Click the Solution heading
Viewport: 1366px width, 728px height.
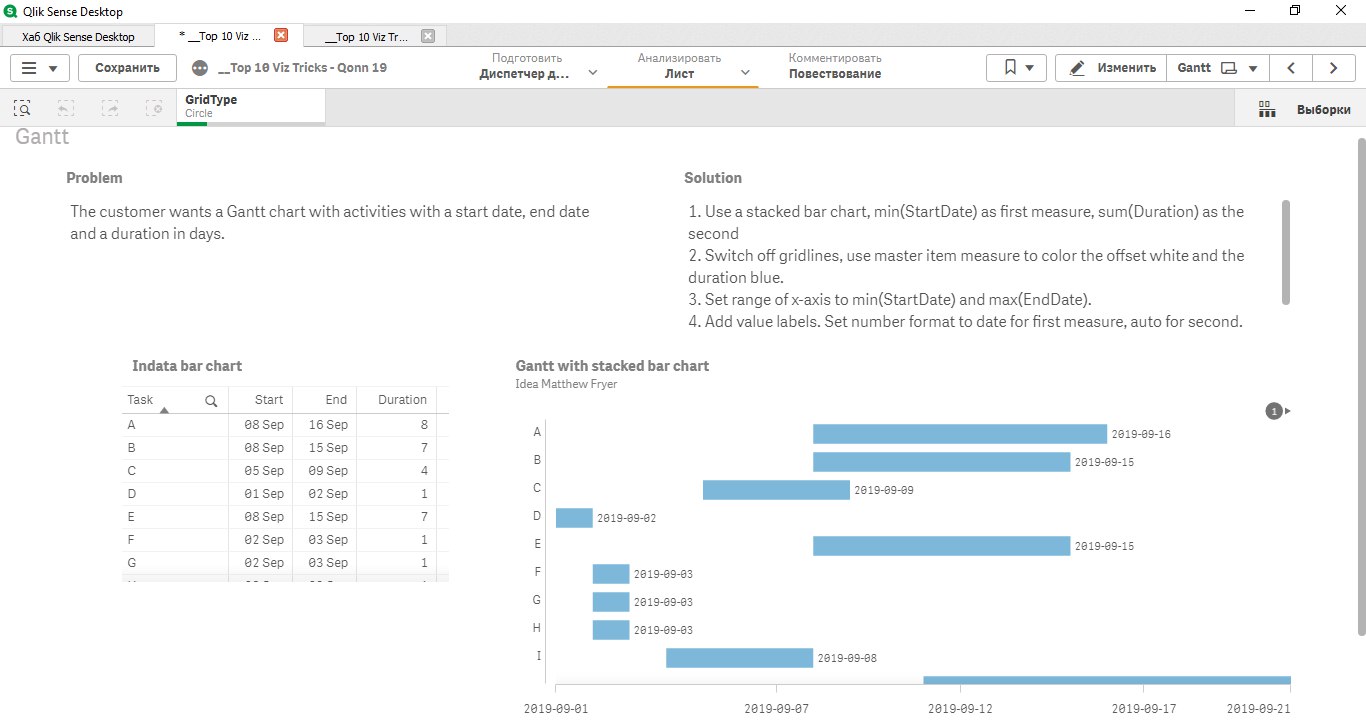[713, 178]
